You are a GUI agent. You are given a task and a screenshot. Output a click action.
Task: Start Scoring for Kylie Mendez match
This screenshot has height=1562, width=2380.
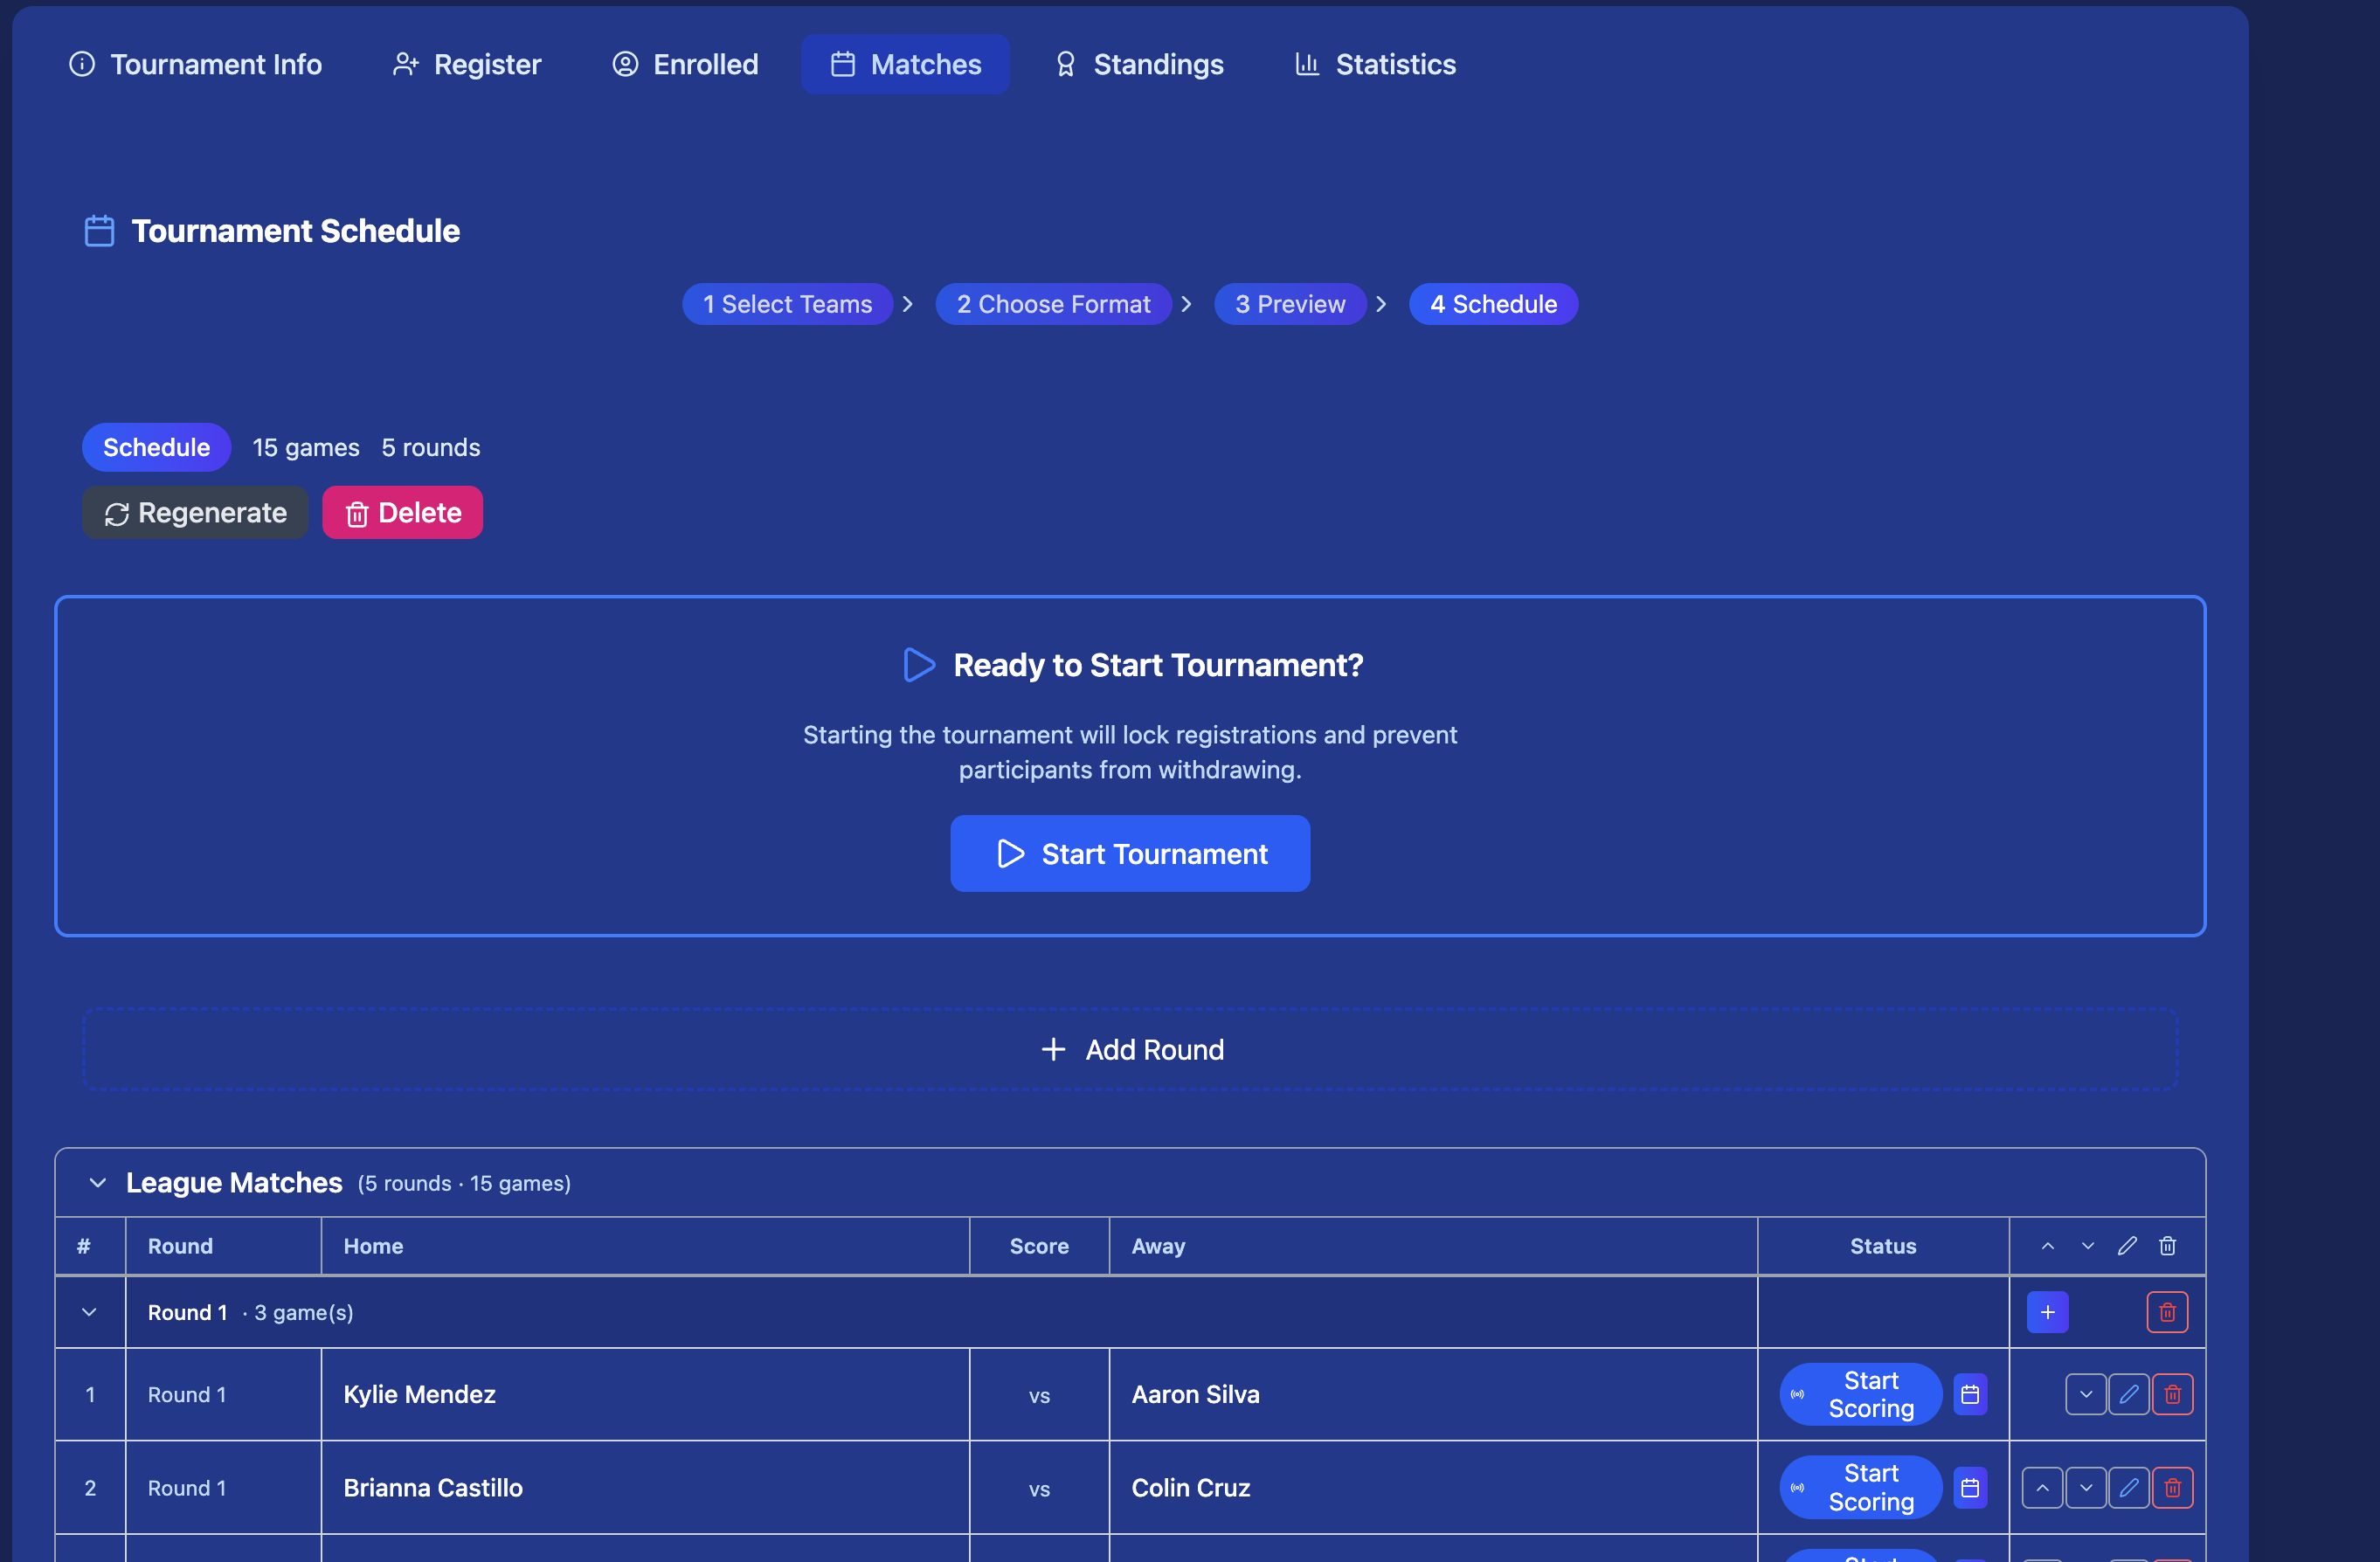pyautogui.click(x=1860, y=1395)
